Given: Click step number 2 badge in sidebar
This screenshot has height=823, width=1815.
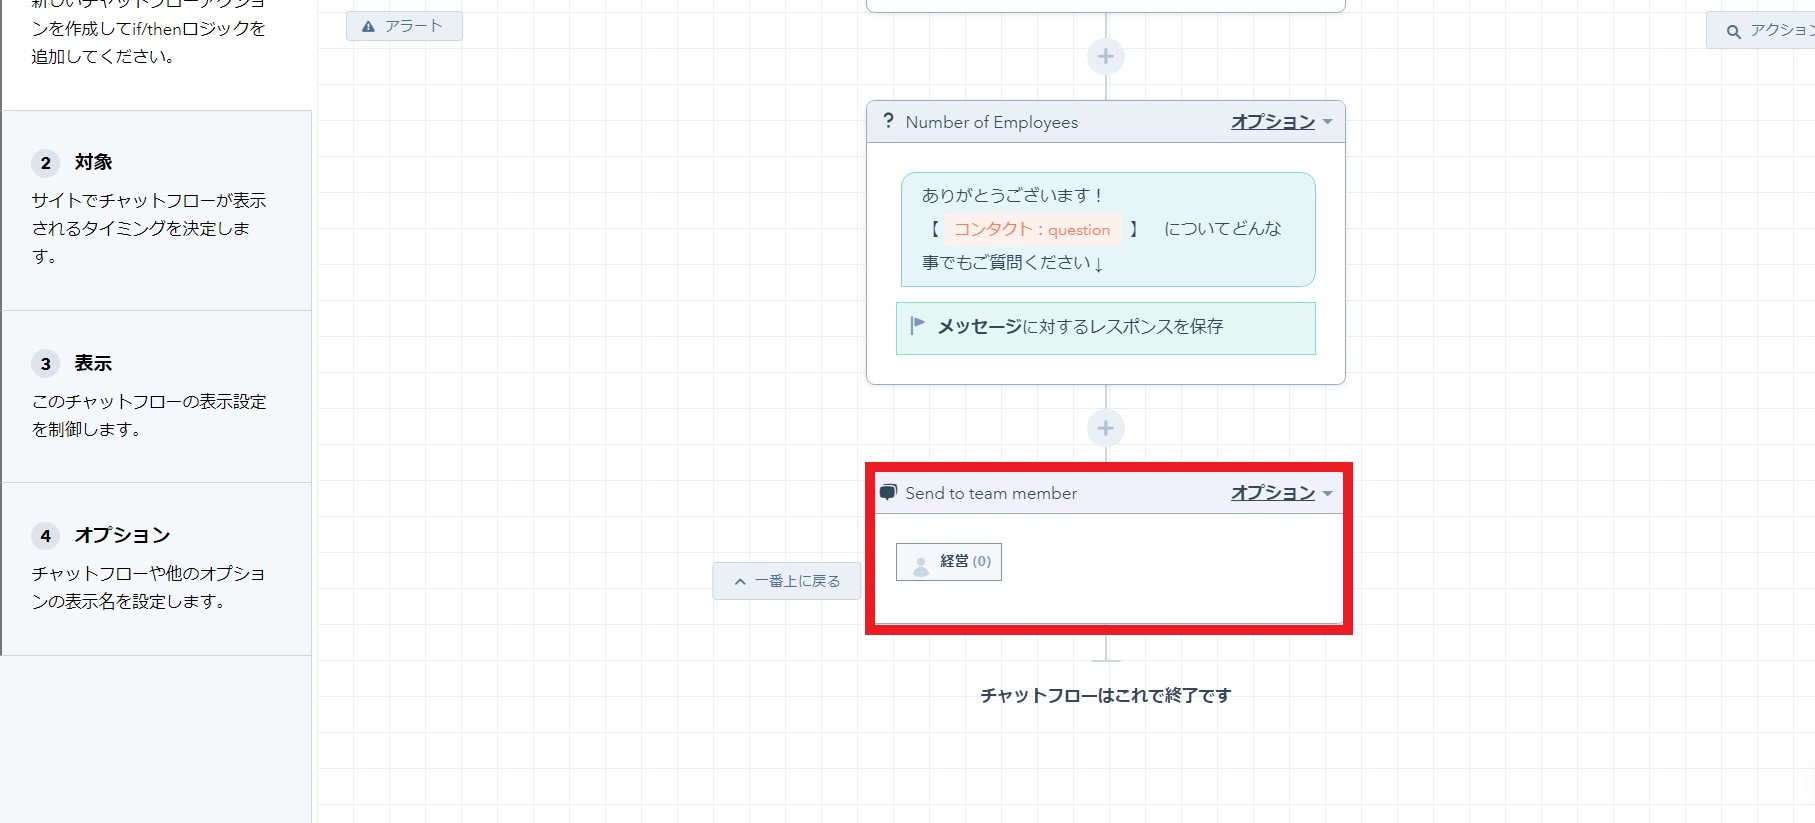Looking at the screenshot, I should [x=45, y=163].
